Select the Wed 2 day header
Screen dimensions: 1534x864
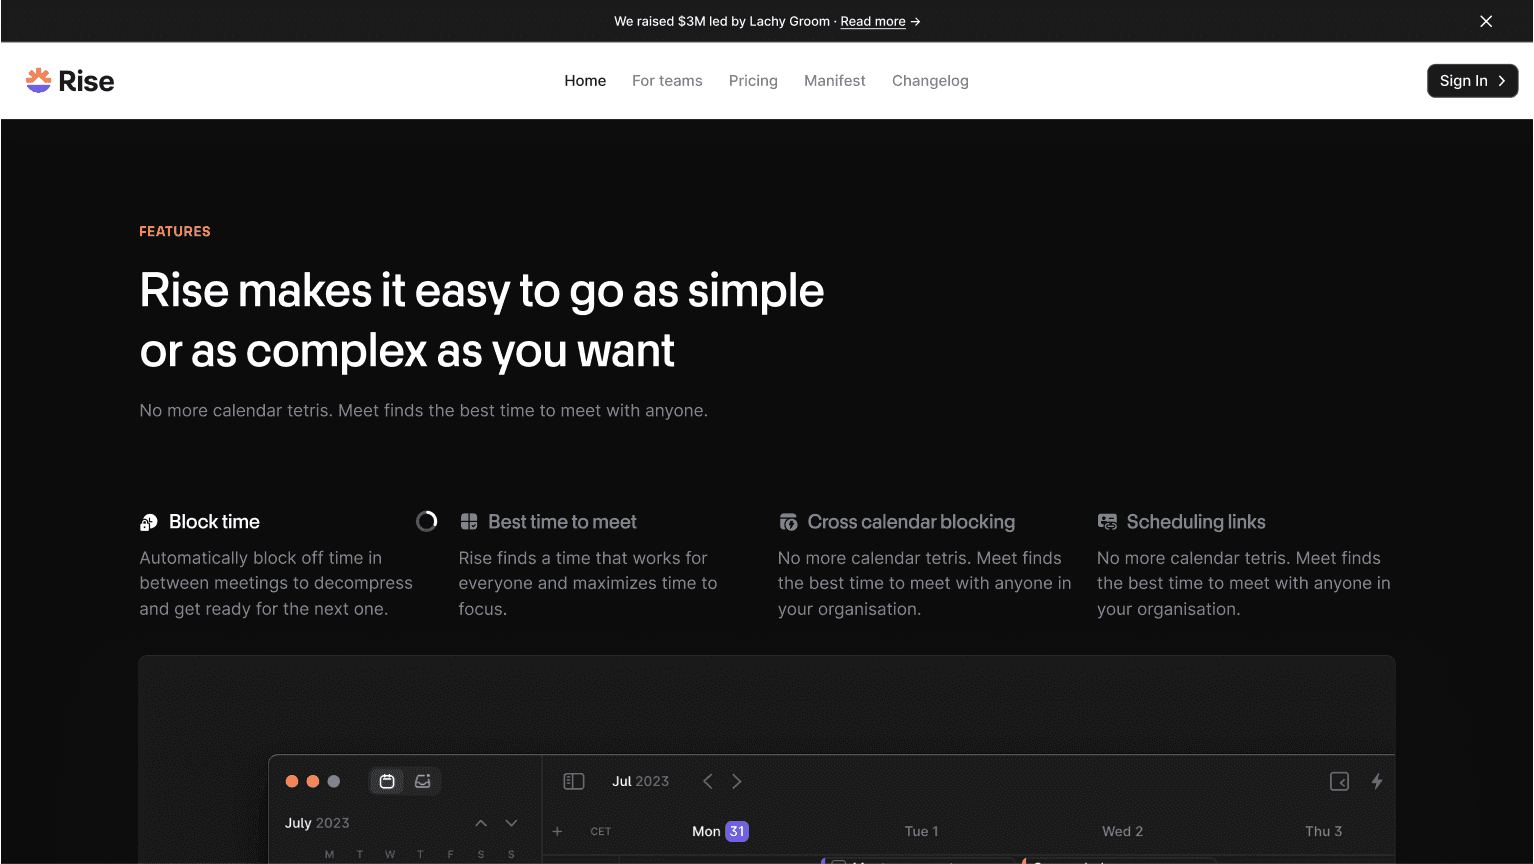click(x=1122, y=831)
